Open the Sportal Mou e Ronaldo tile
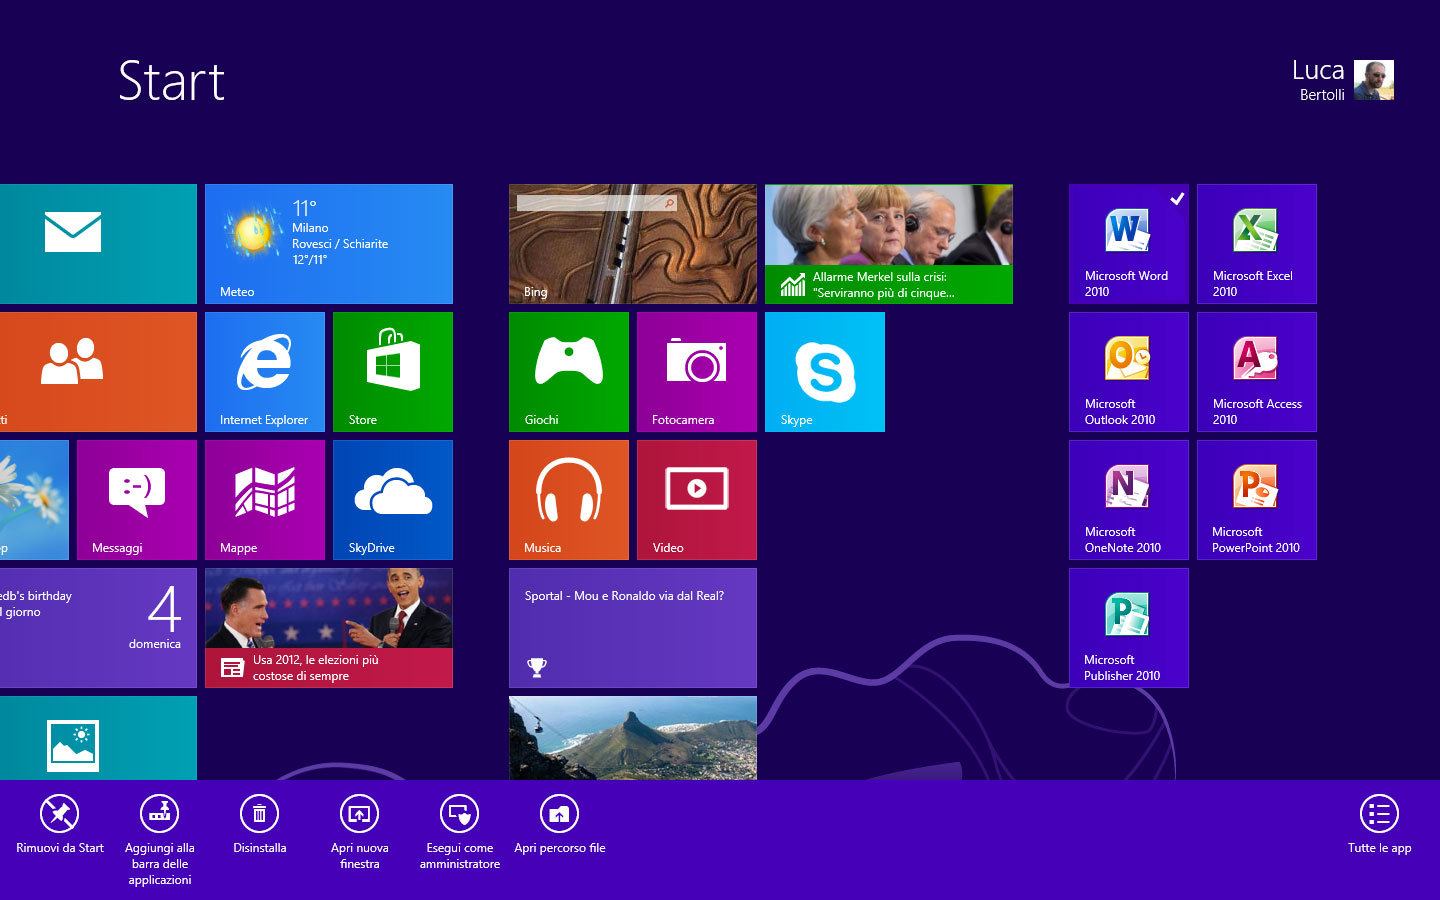The height and width of the screenshot is (900, 1440). pos(633,628)
